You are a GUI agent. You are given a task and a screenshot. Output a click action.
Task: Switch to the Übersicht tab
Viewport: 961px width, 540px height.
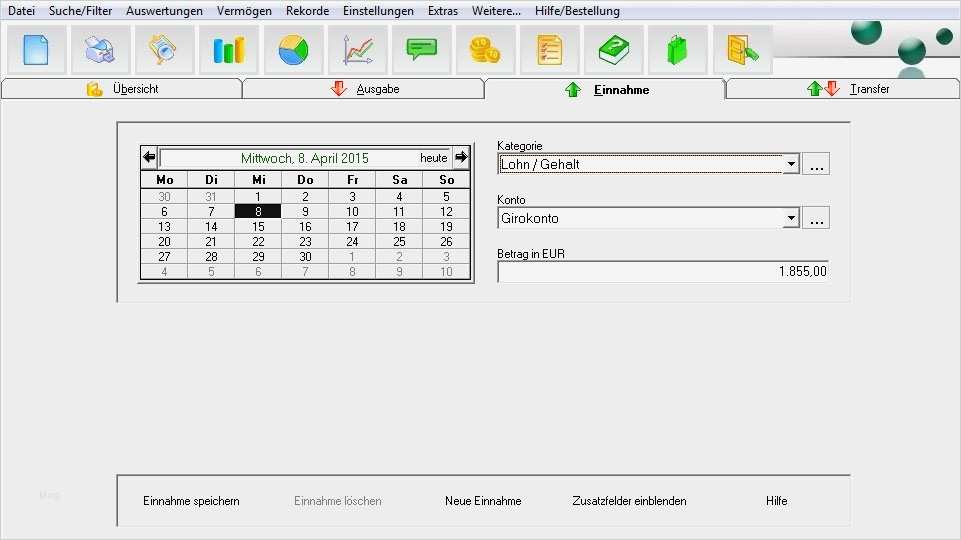coord(122,89)
